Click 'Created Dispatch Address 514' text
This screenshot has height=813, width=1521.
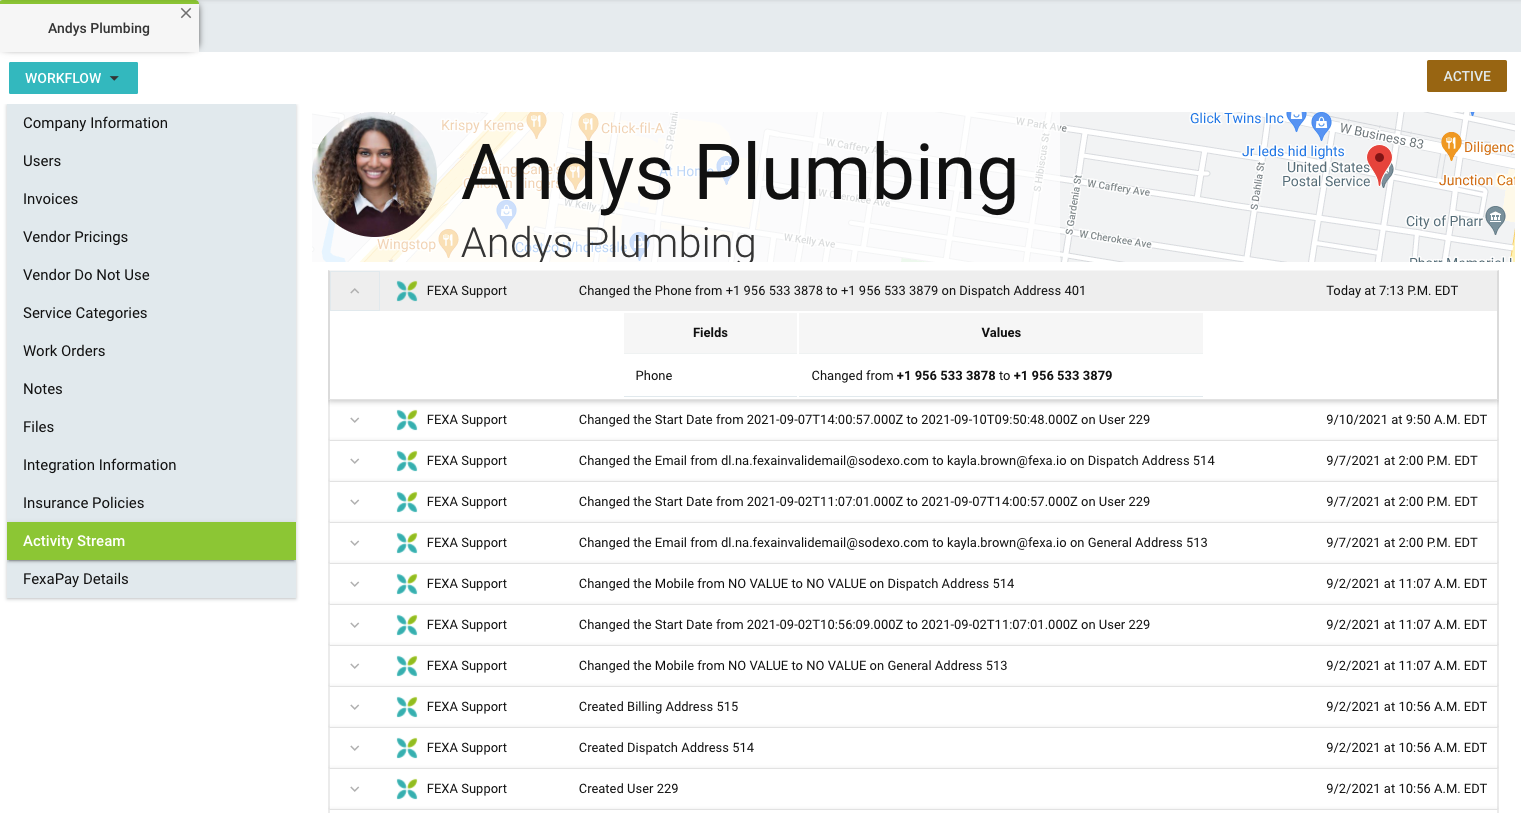(x=666, y=748)
